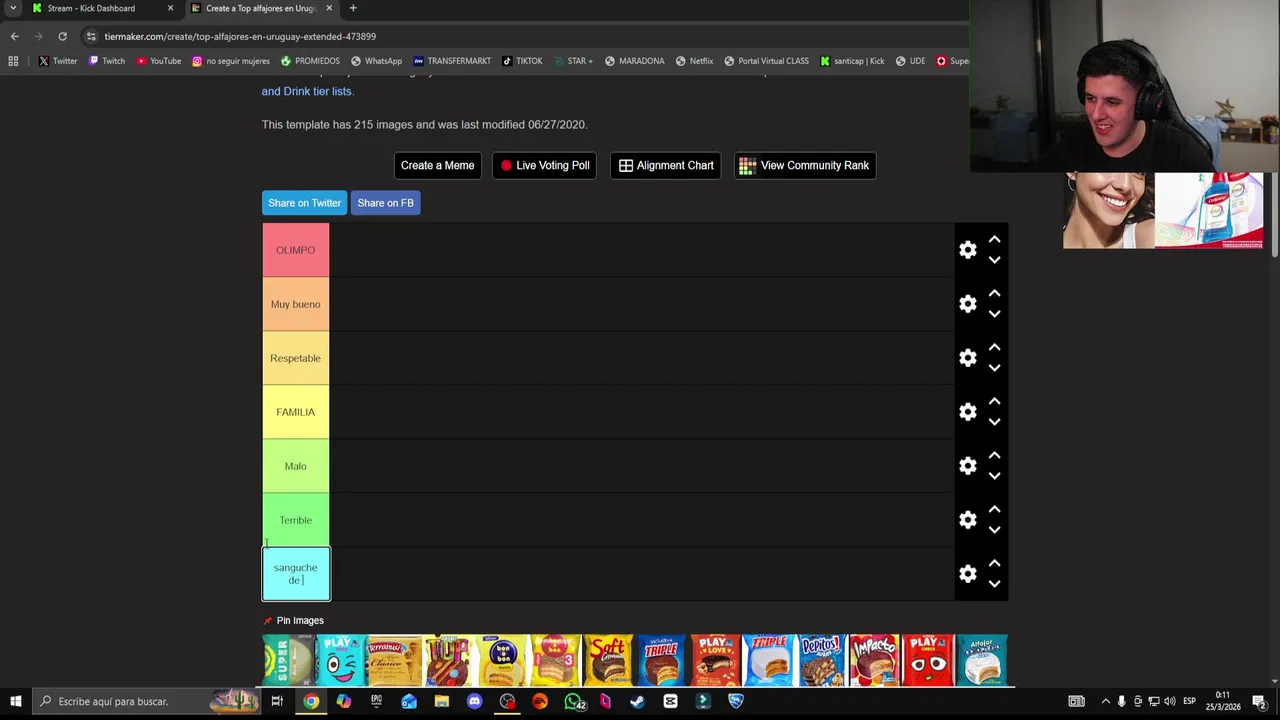Open the Twitch bookmark
1280x720 pixels.
(x=107, y=61)
